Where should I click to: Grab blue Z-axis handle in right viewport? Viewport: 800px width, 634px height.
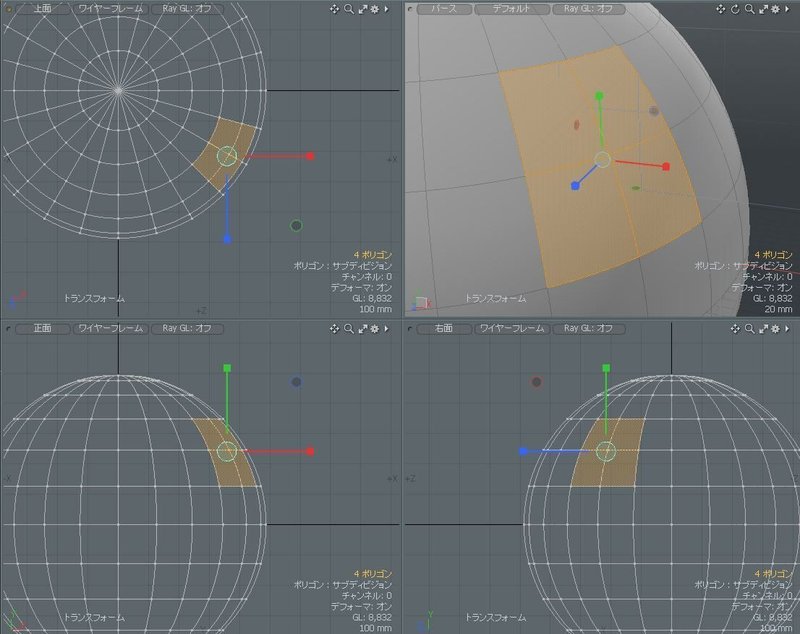click(x=523, y=451)
